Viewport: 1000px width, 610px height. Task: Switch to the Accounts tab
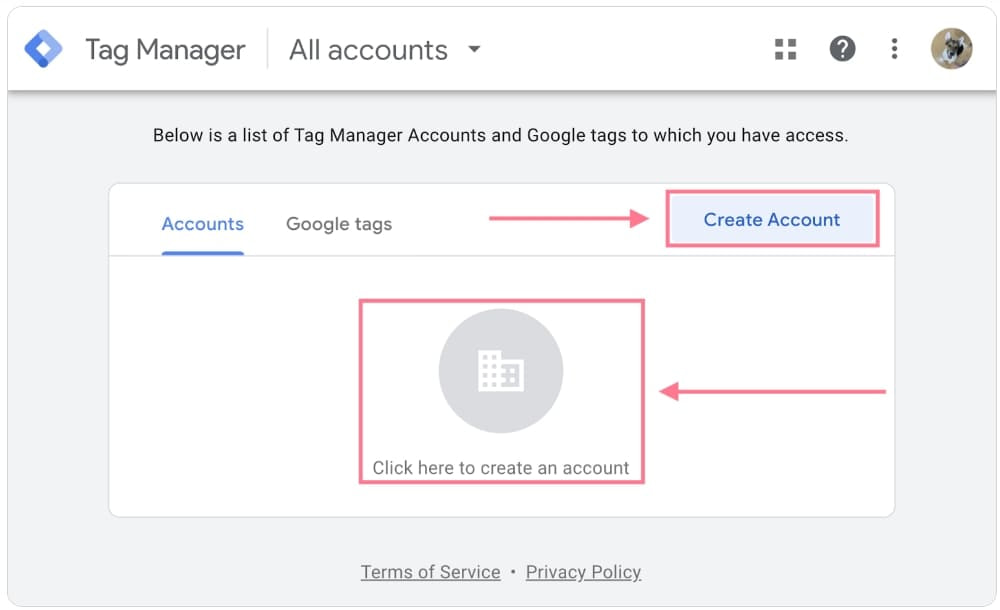(x=203, y=224)
